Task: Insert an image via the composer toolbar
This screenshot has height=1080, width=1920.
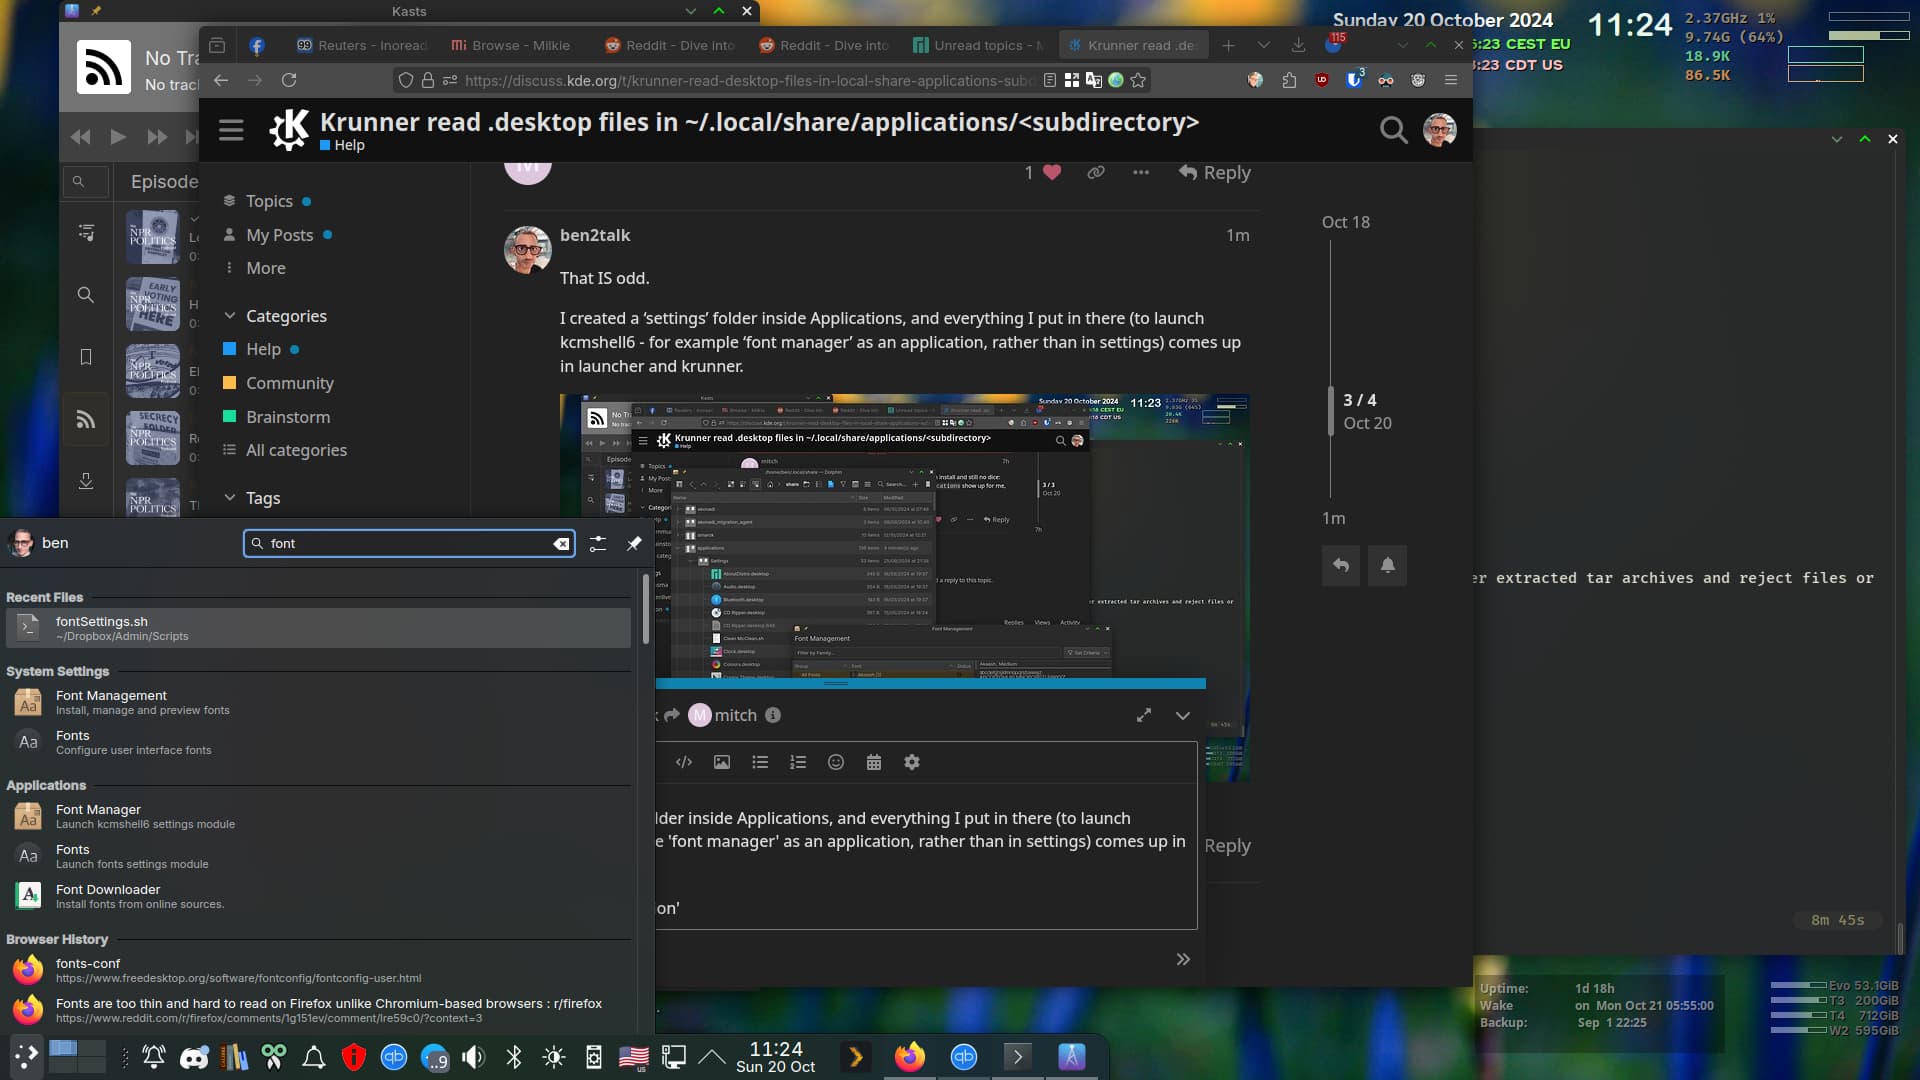Action: [722, 762]
